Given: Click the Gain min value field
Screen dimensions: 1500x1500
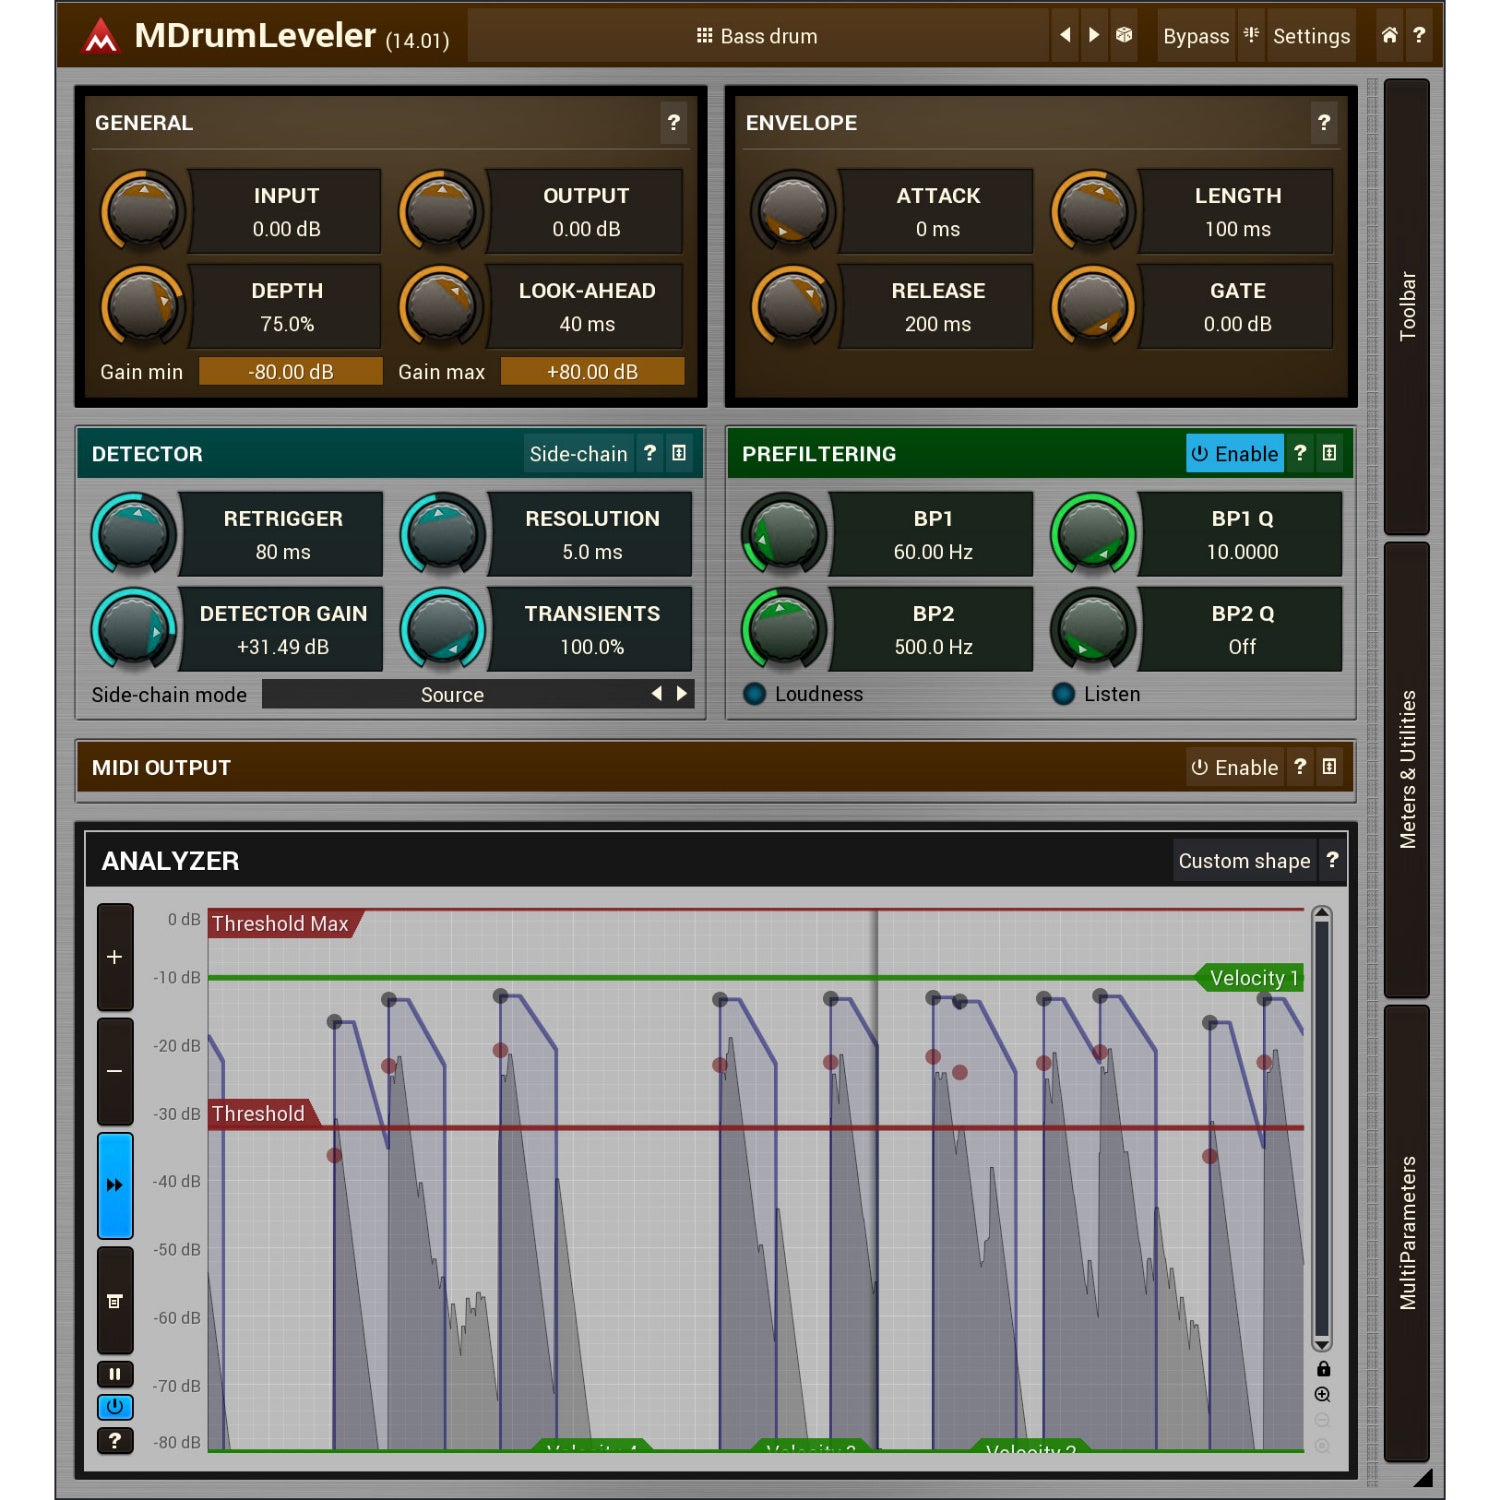Looking at the screenshot, I should [x=290, y=371].
